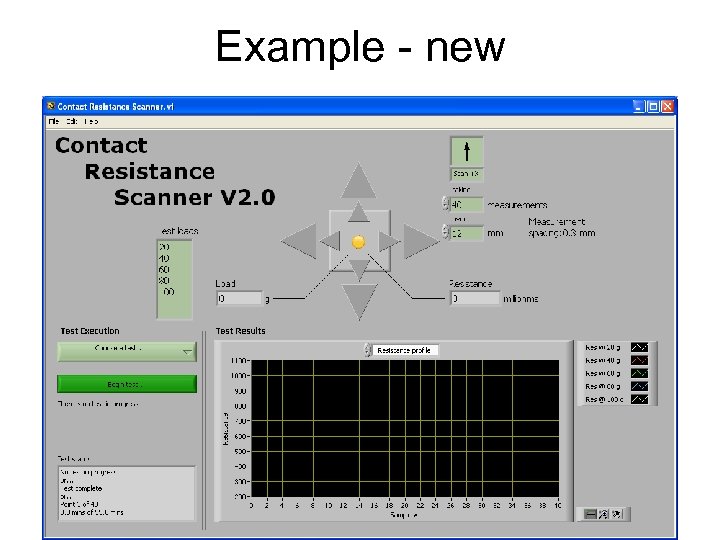Viewport: 720px width, 540px height.
Task: Click the scan length mm input field
Action: [466, 233]
